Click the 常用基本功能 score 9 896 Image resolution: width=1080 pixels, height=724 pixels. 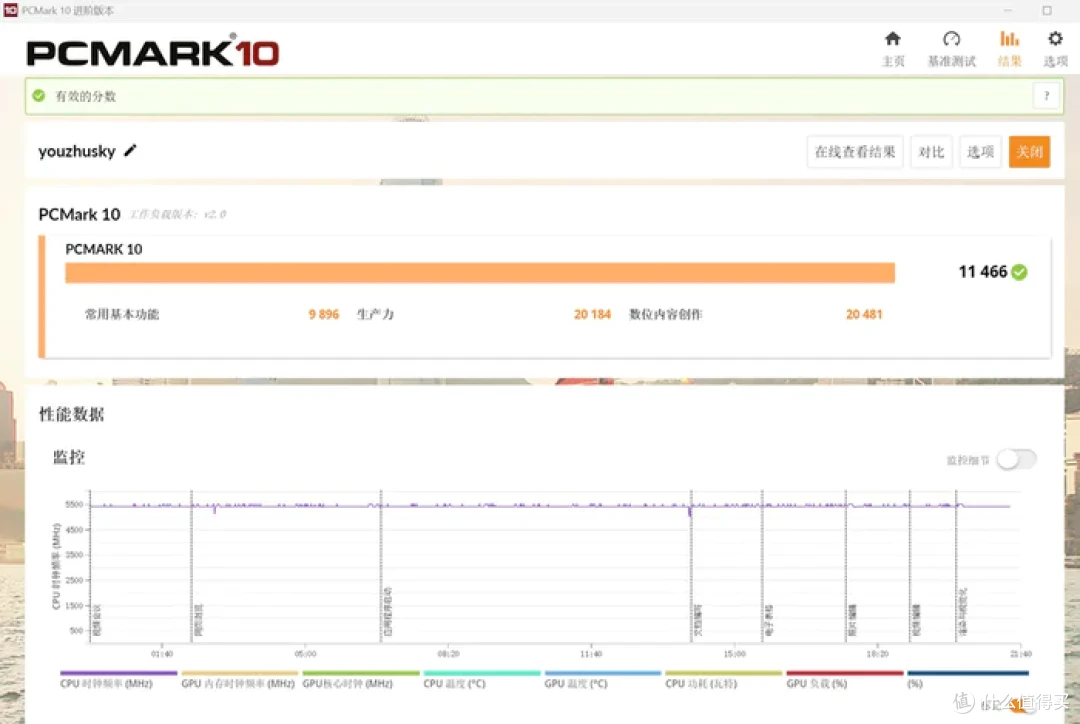324,314
